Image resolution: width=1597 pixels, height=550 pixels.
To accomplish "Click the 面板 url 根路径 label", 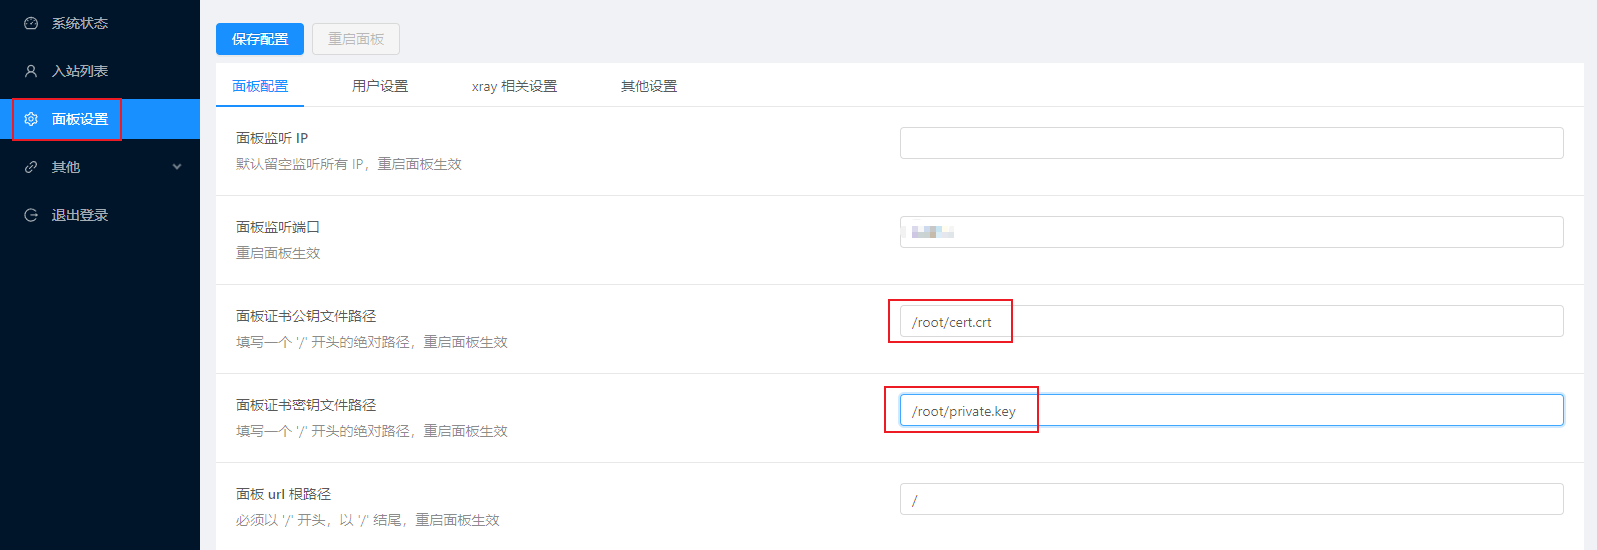I will [x=283, y=494].
